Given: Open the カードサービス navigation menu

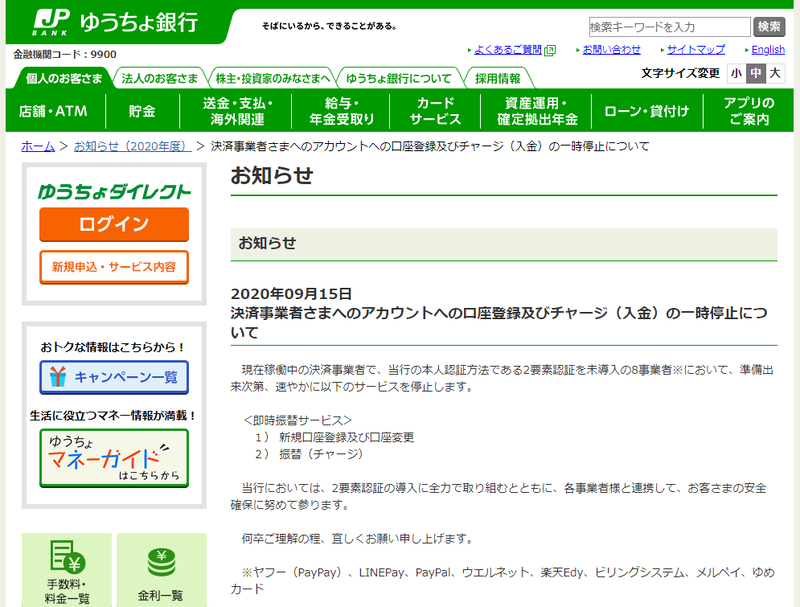Looking at the screenshot, I should 435,111.
